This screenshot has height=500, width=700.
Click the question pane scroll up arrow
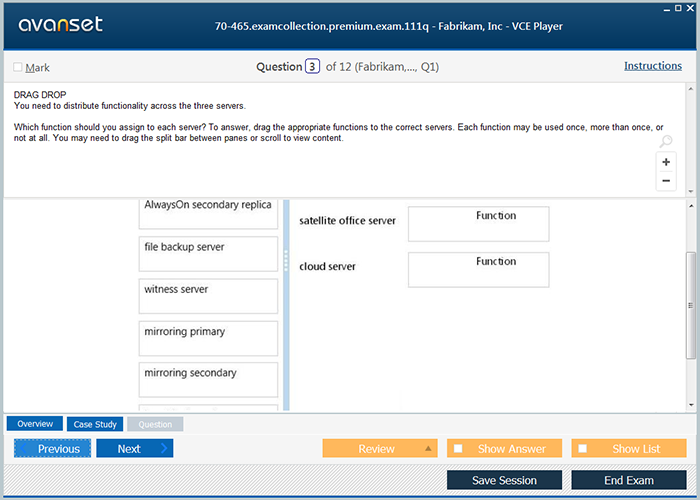pyautogui.click(x=691, y=89)
